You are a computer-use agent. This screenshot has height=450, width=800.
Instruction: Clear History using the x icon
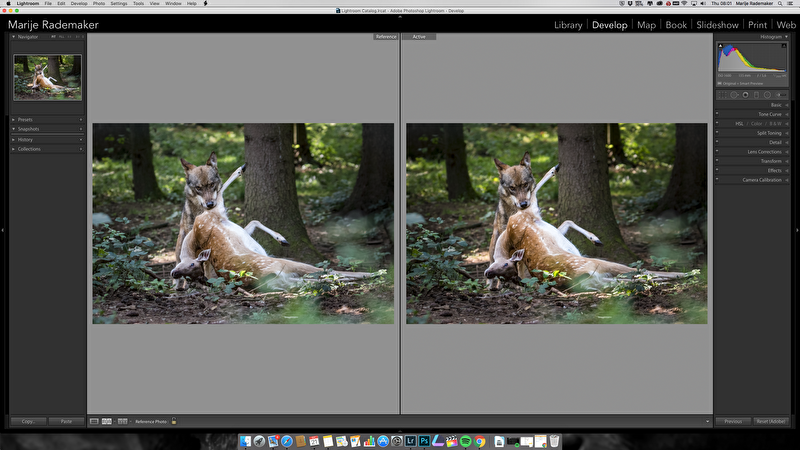[81, 139]
